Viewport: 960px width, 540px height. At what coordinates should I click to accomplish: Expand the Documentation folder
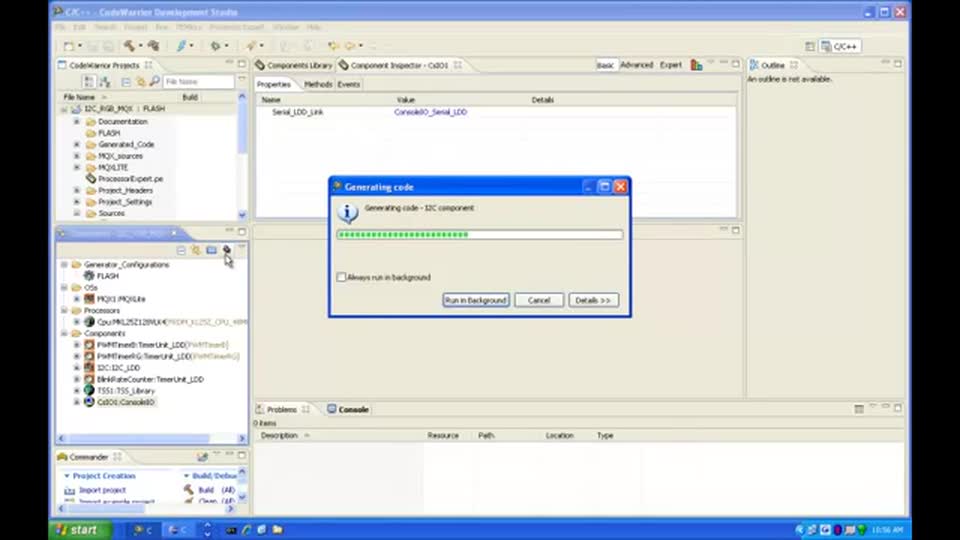[77, 121]
